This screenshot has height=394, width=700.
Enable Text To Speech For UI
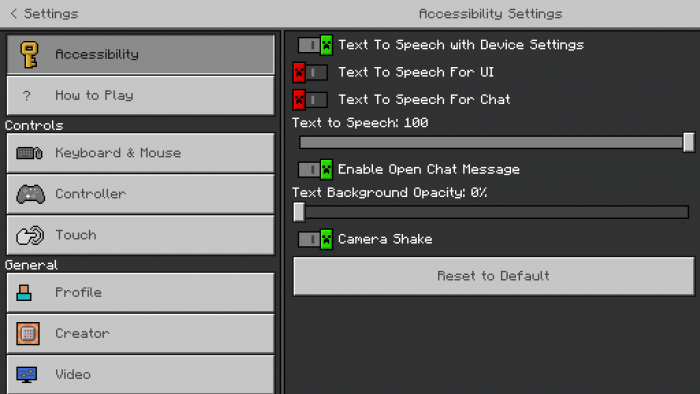[310, 72]
